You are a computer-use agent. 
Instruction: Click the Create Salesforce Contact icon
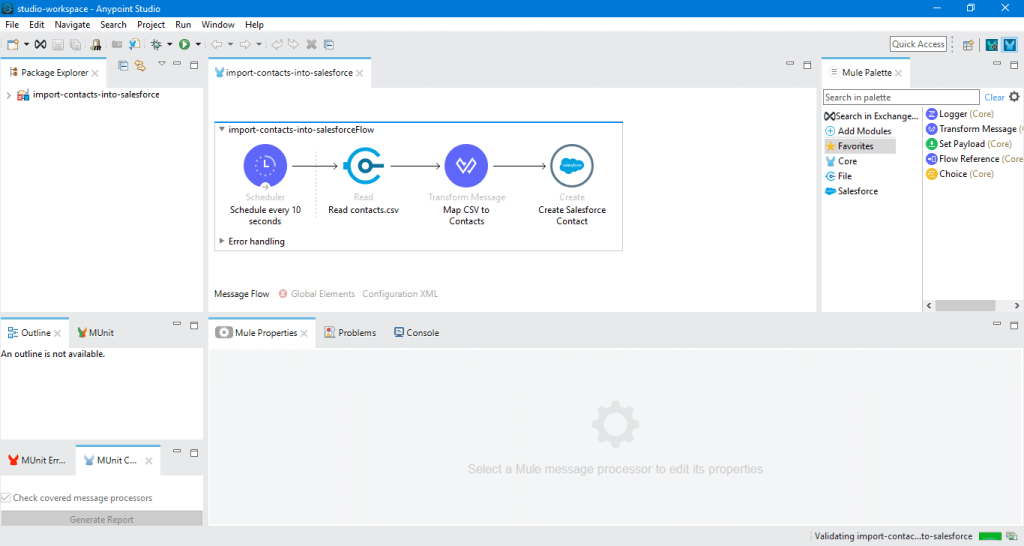click(x=571, y=166)
